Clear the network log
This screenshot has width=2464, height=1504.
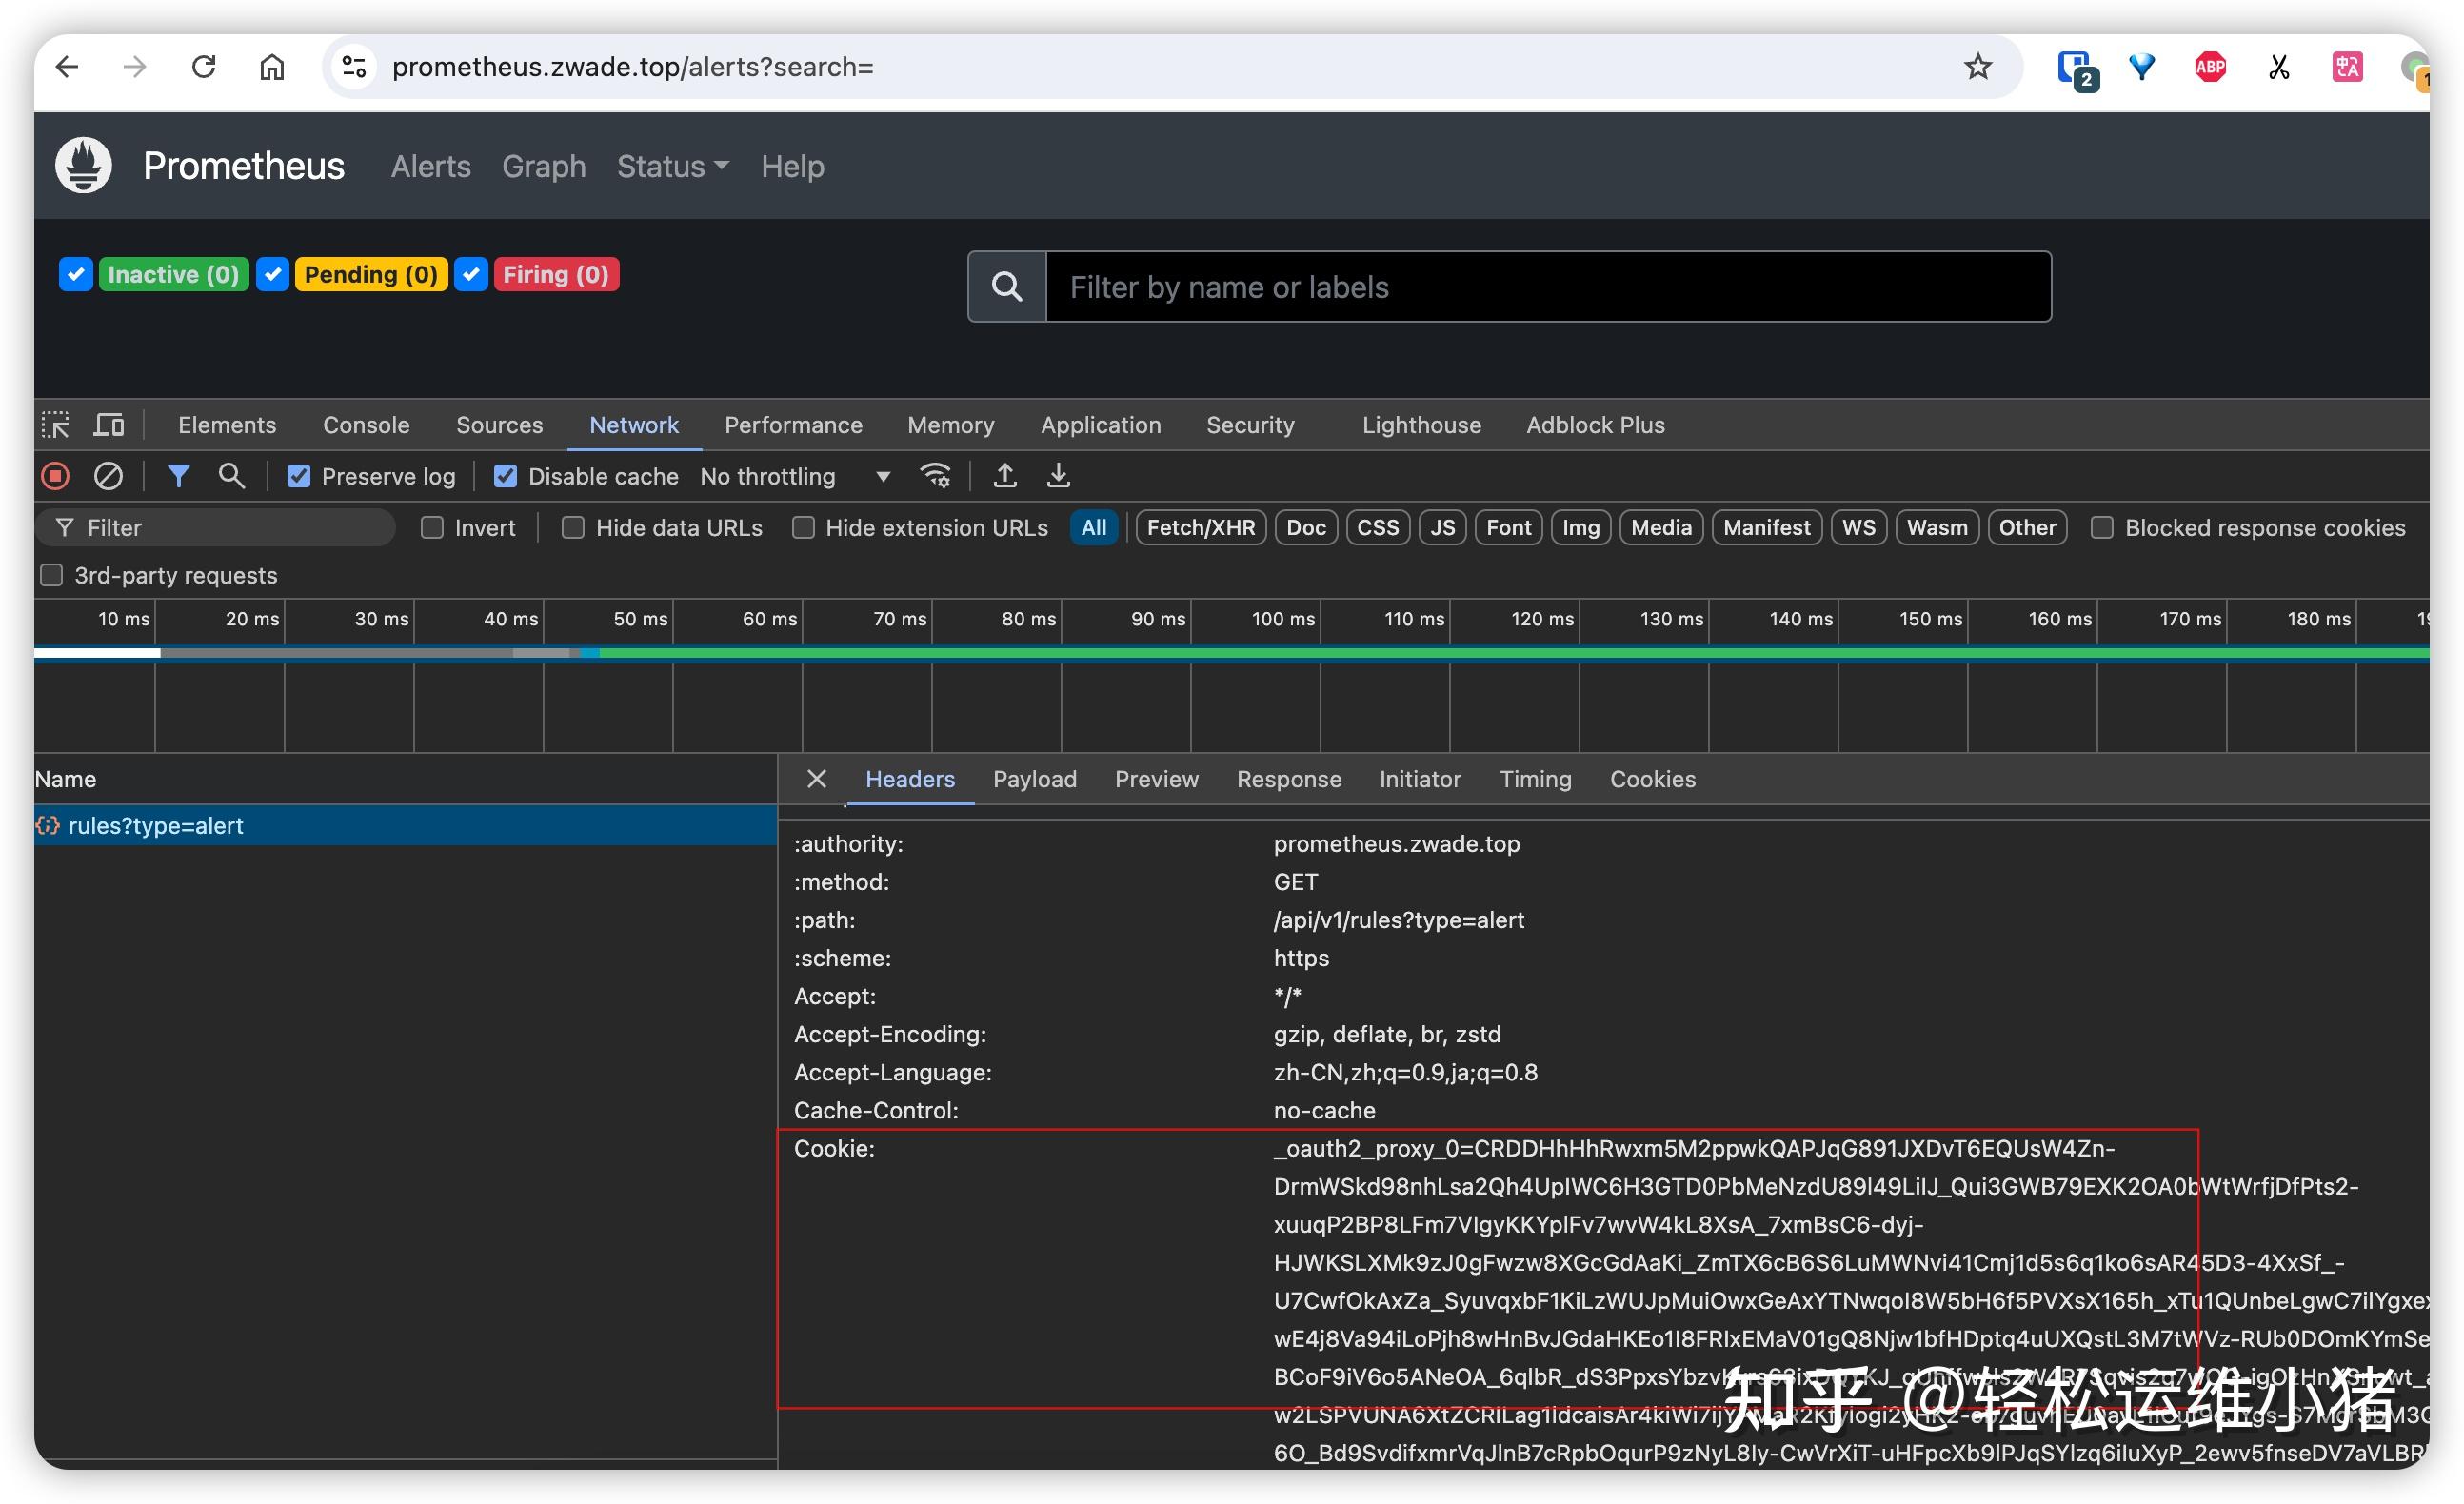coord(108,476)
